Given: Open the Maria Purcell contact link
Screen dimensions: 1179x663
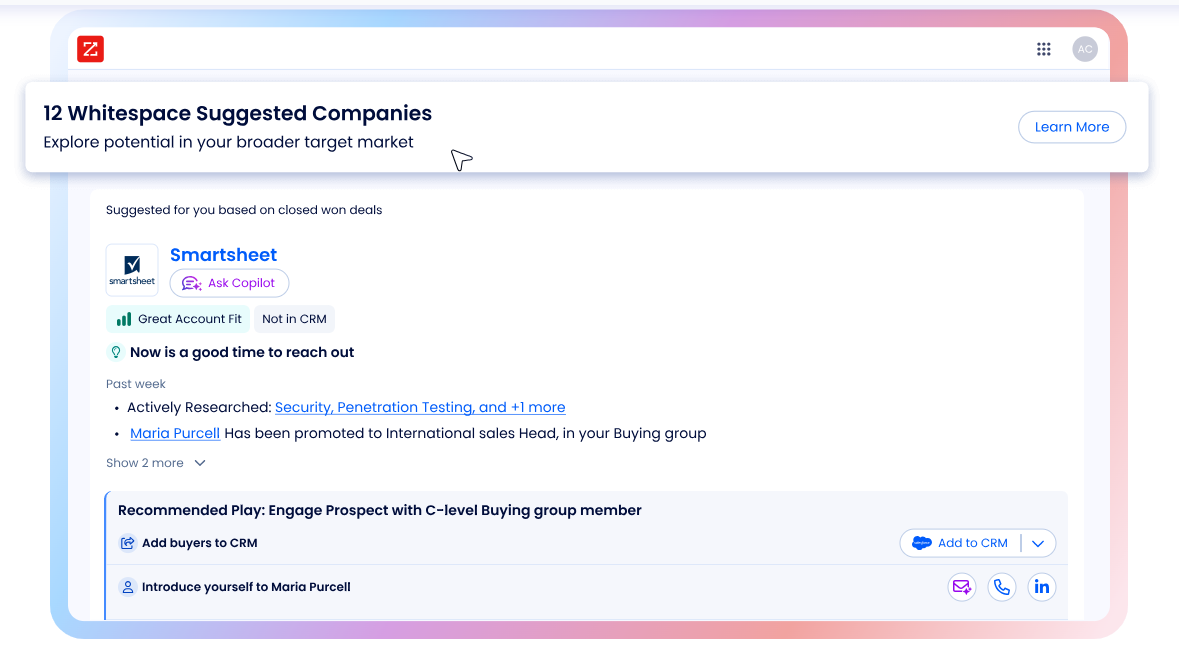Looking at the screenshot, I should pyautogui.click(x=174, y=434).
